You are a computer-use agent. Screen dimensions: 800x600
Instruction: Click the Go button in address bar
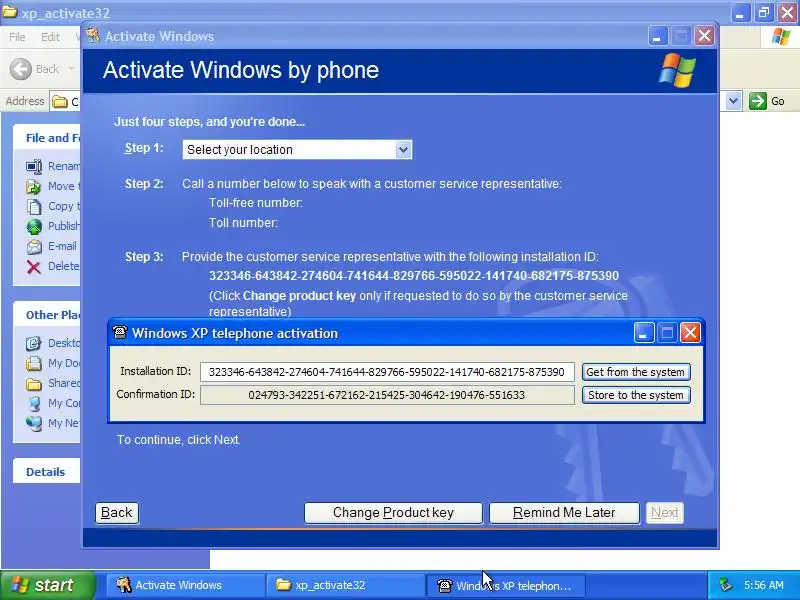point(767,101)
